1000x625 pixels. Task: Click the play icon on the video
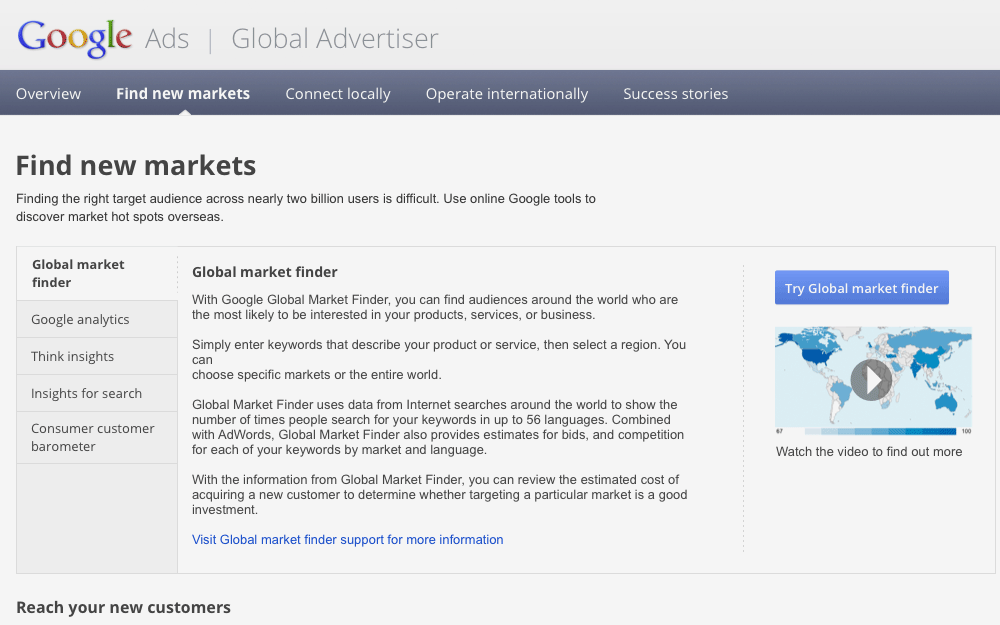[871, 380]
